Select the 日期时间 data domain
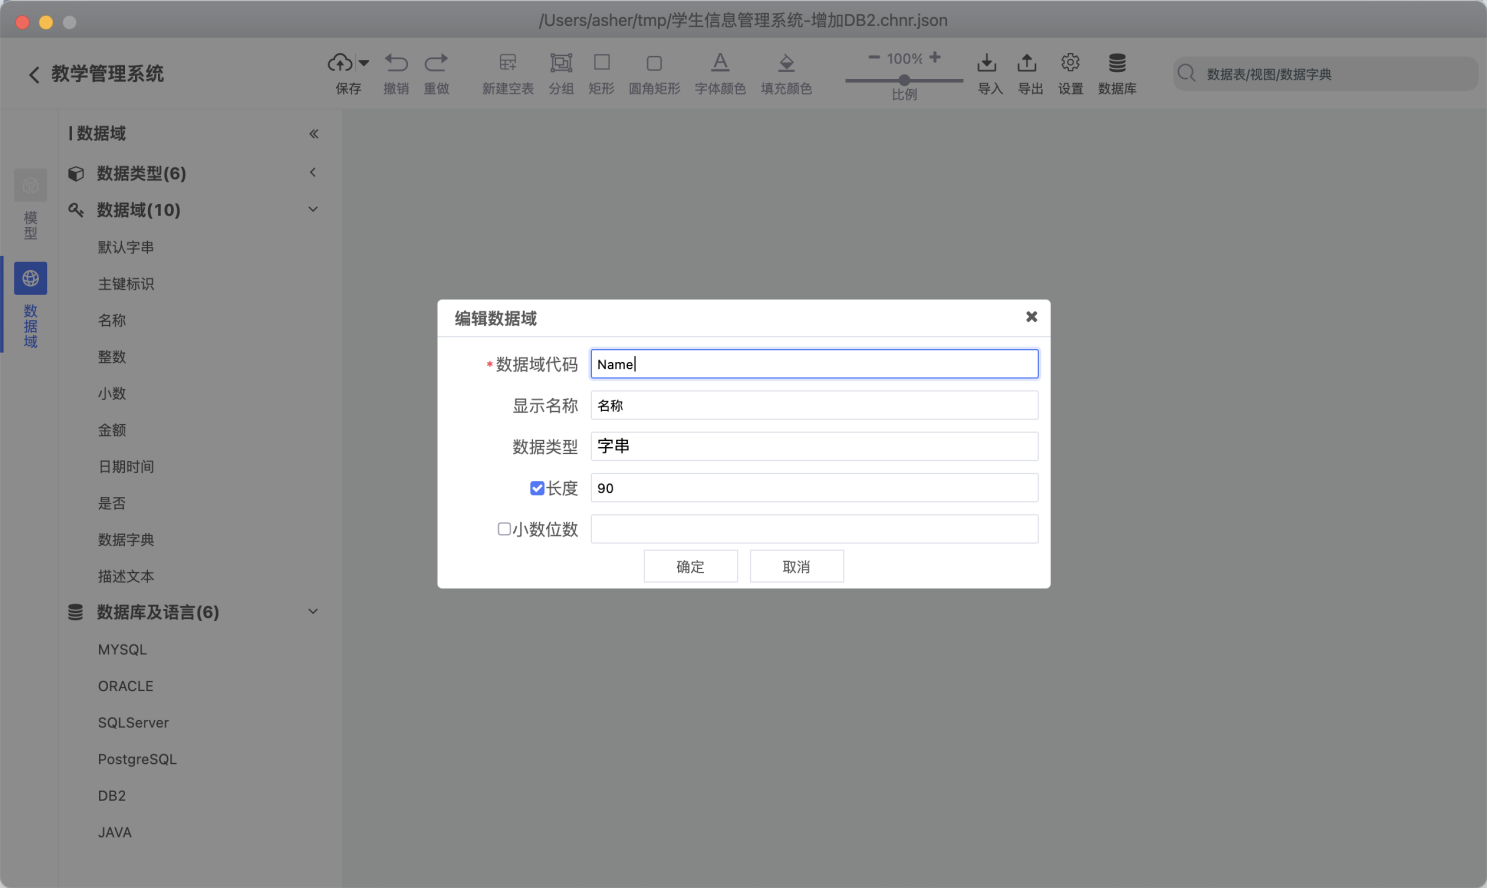The image size is (1487, 888). 126,467
